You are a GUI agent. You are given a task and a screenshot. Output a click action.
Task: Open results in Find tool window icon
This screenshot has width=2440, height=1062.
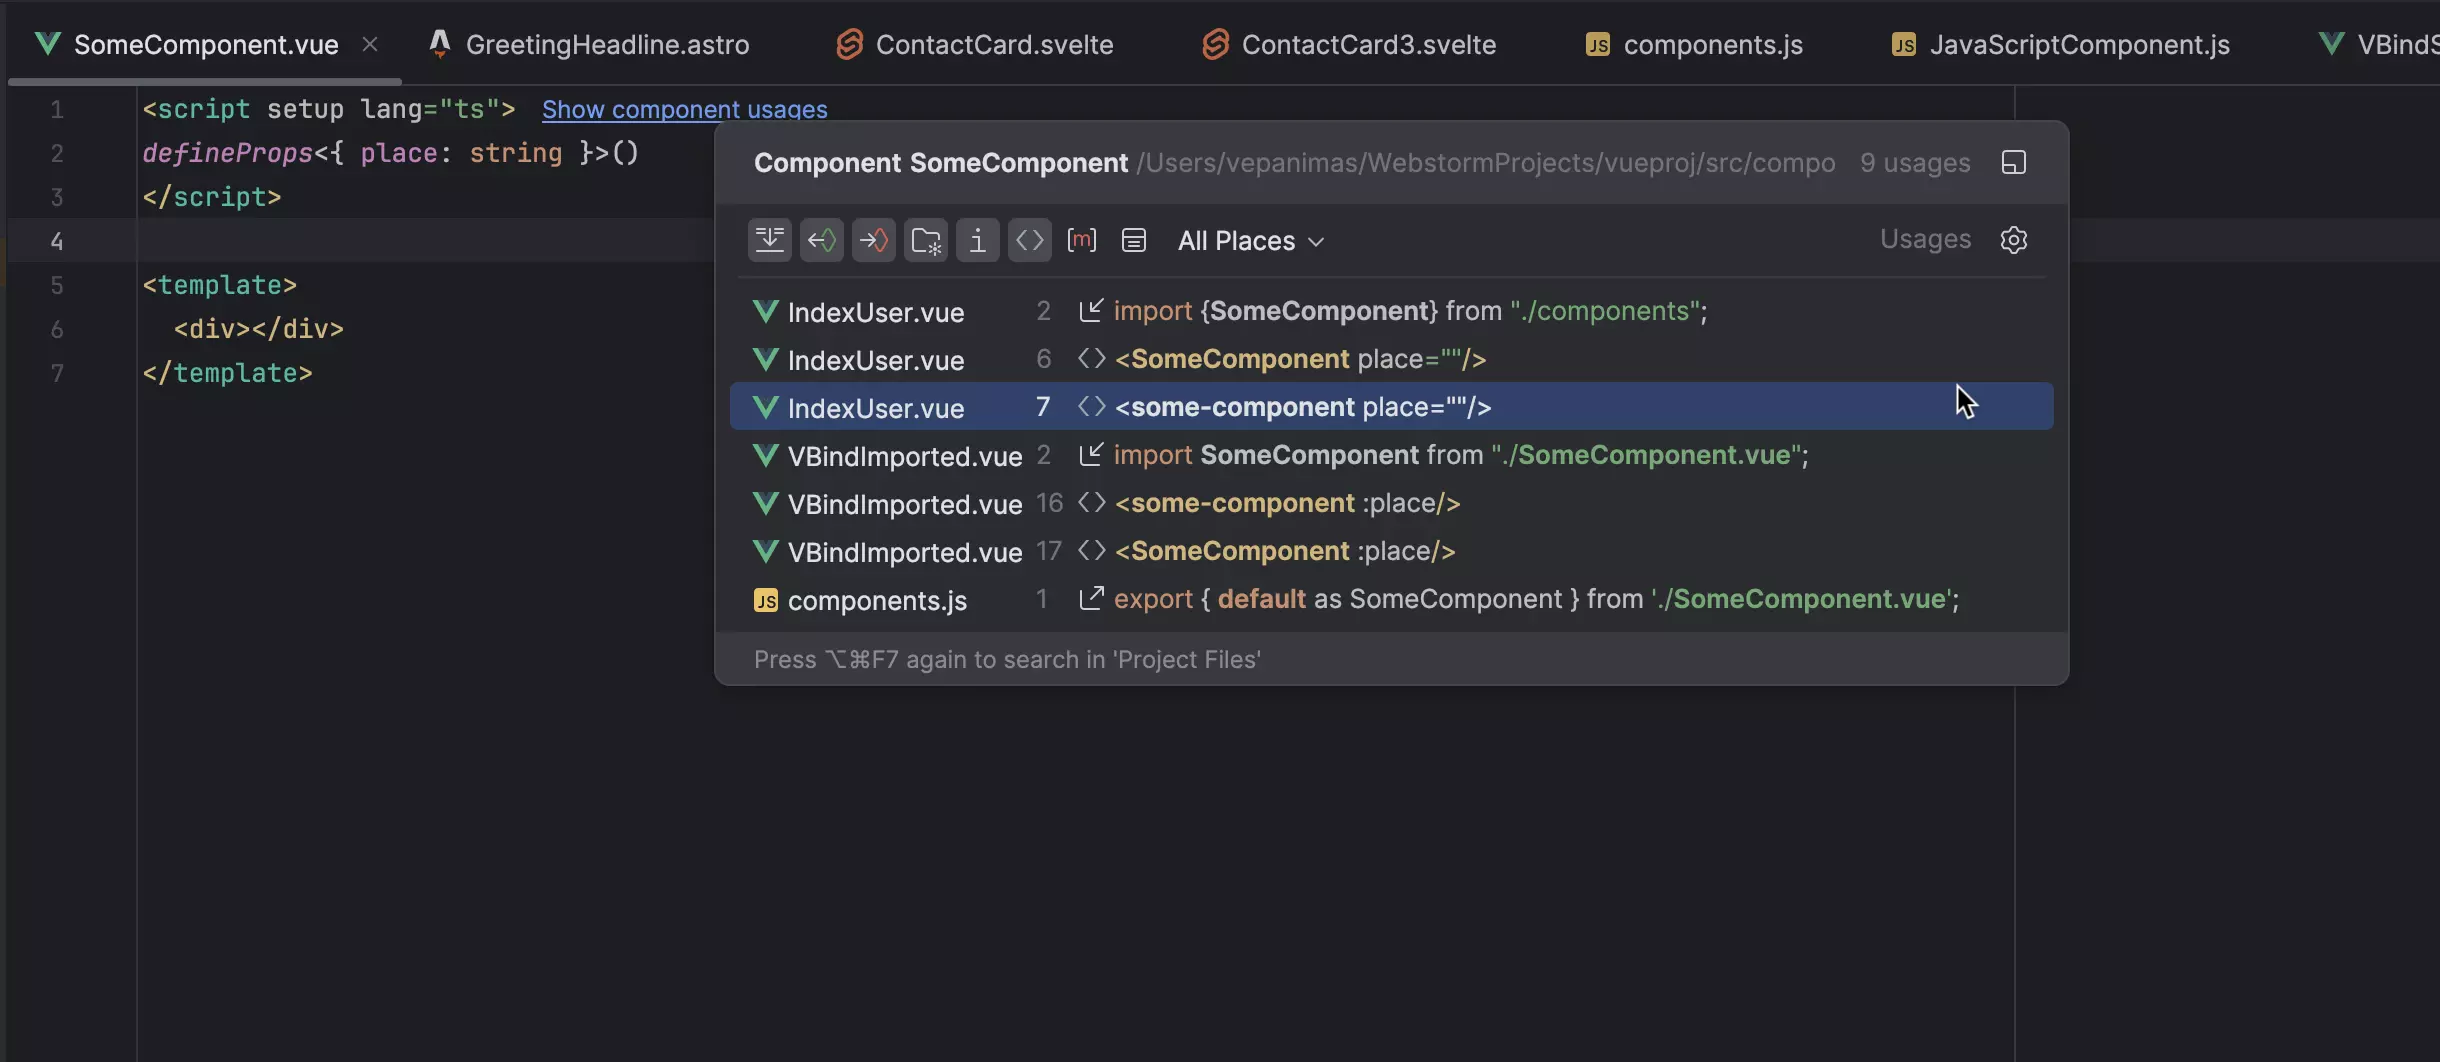[2013, 163]
